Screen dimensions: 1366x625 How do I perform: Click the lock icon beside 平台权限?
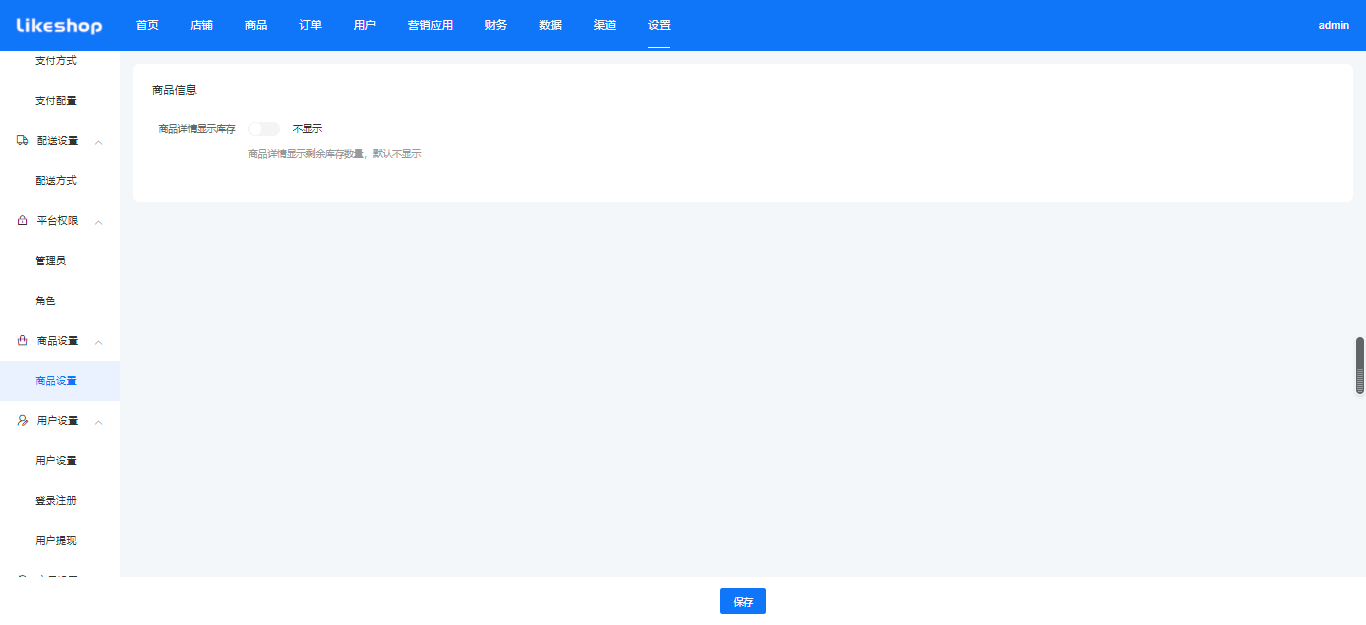click(22, 221)
